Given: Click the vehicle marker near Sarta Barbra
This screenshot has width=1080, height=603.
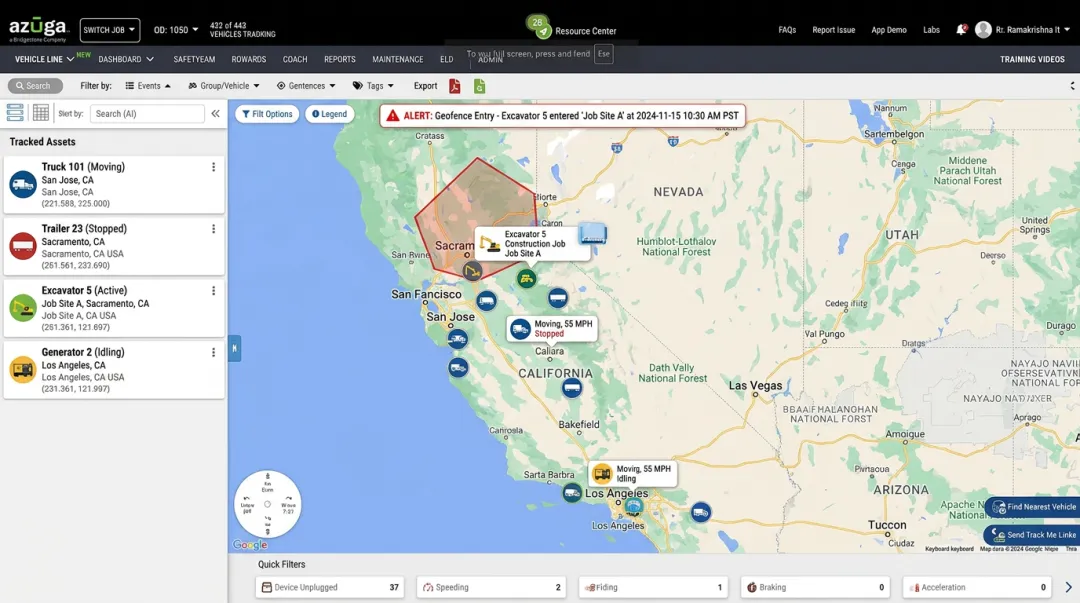Looking at the screenshot, I should (x=572, y=493).
